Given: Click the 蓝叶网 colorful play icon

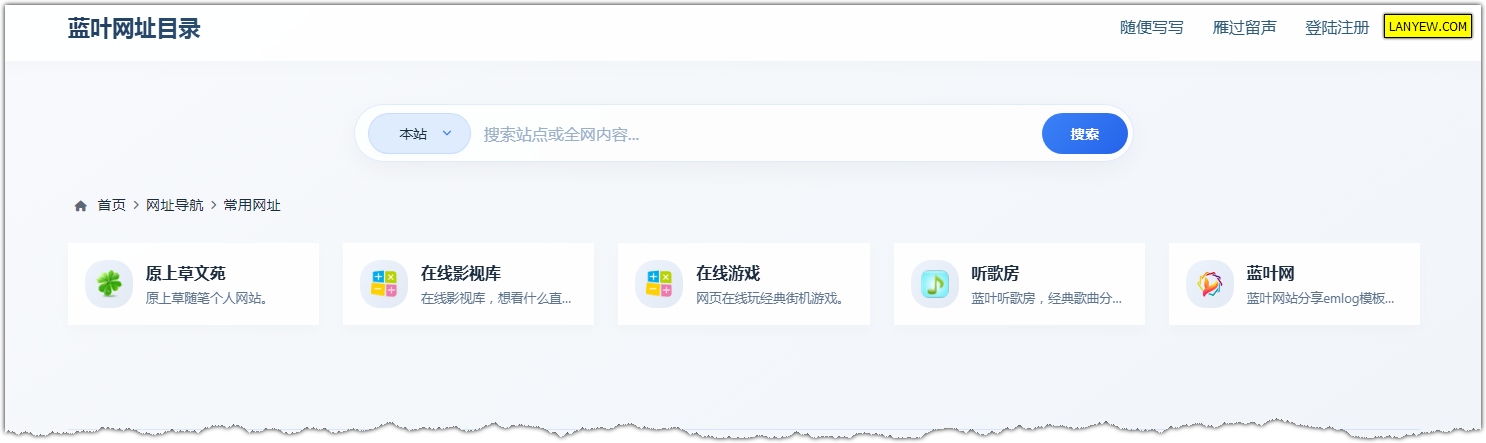Looking at the screenshot, I should (1210, 284).
